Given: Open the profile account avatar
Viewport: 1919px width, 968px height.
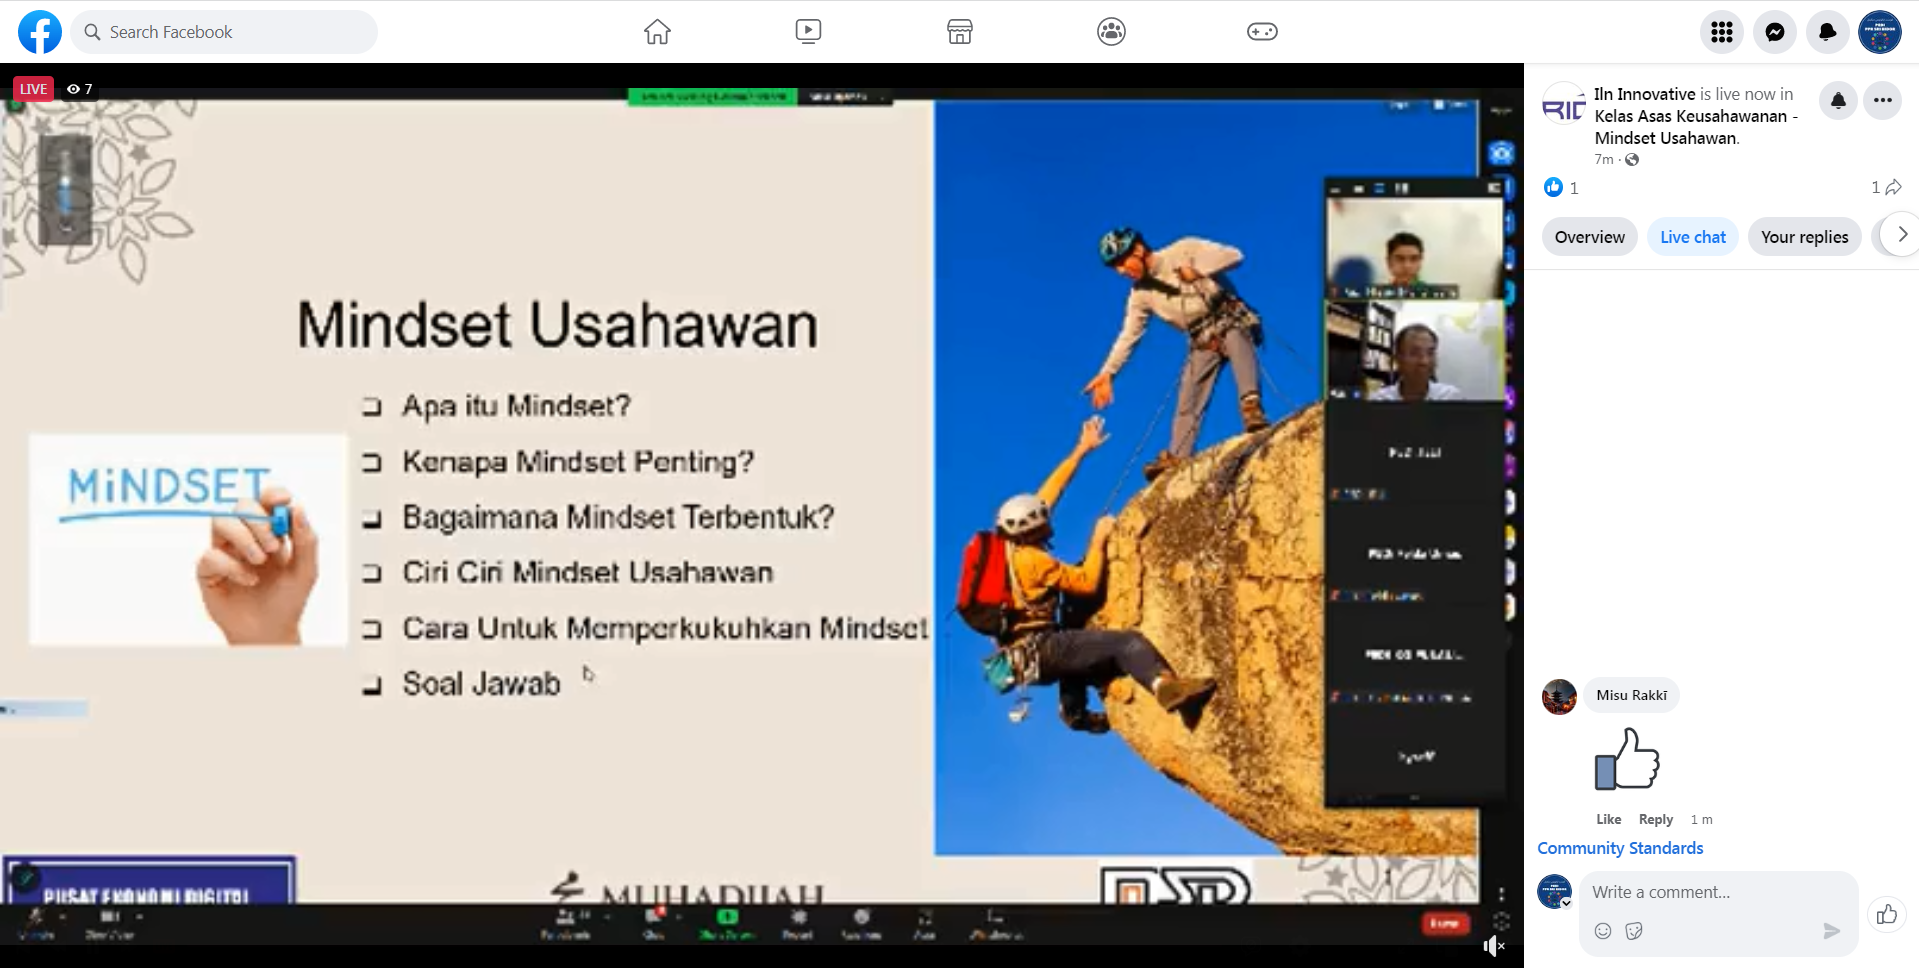Looking at the screenshot, I should [1880, 32].
